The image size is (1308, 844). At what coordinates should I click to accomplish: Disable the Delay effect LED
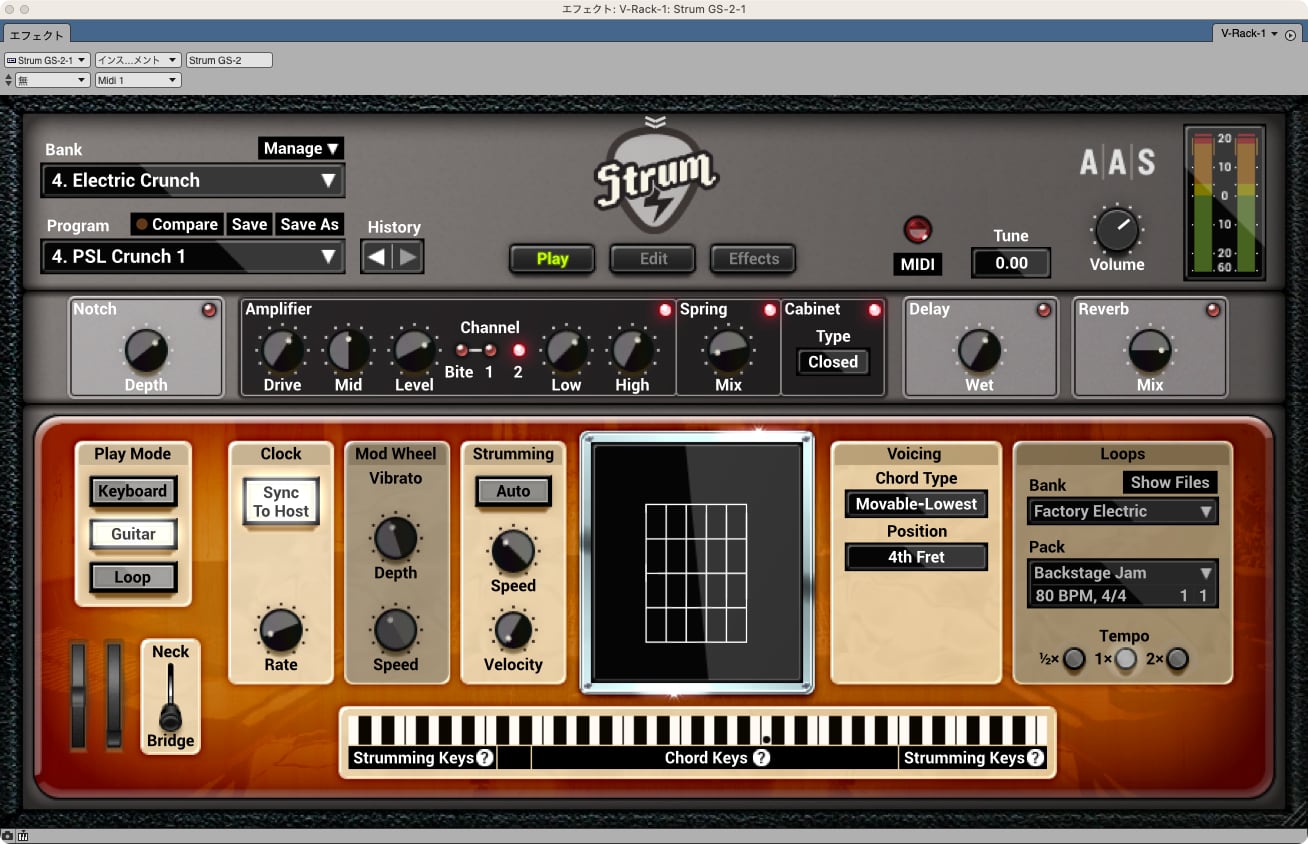(x=1044, y=310)
